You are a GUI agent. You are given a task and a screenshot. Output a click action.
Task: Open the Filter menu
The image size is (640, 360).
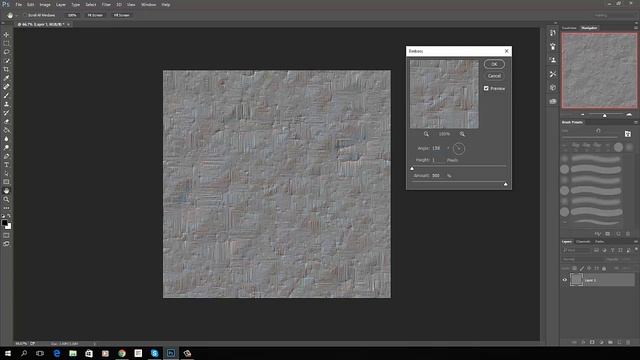[106, 4]
